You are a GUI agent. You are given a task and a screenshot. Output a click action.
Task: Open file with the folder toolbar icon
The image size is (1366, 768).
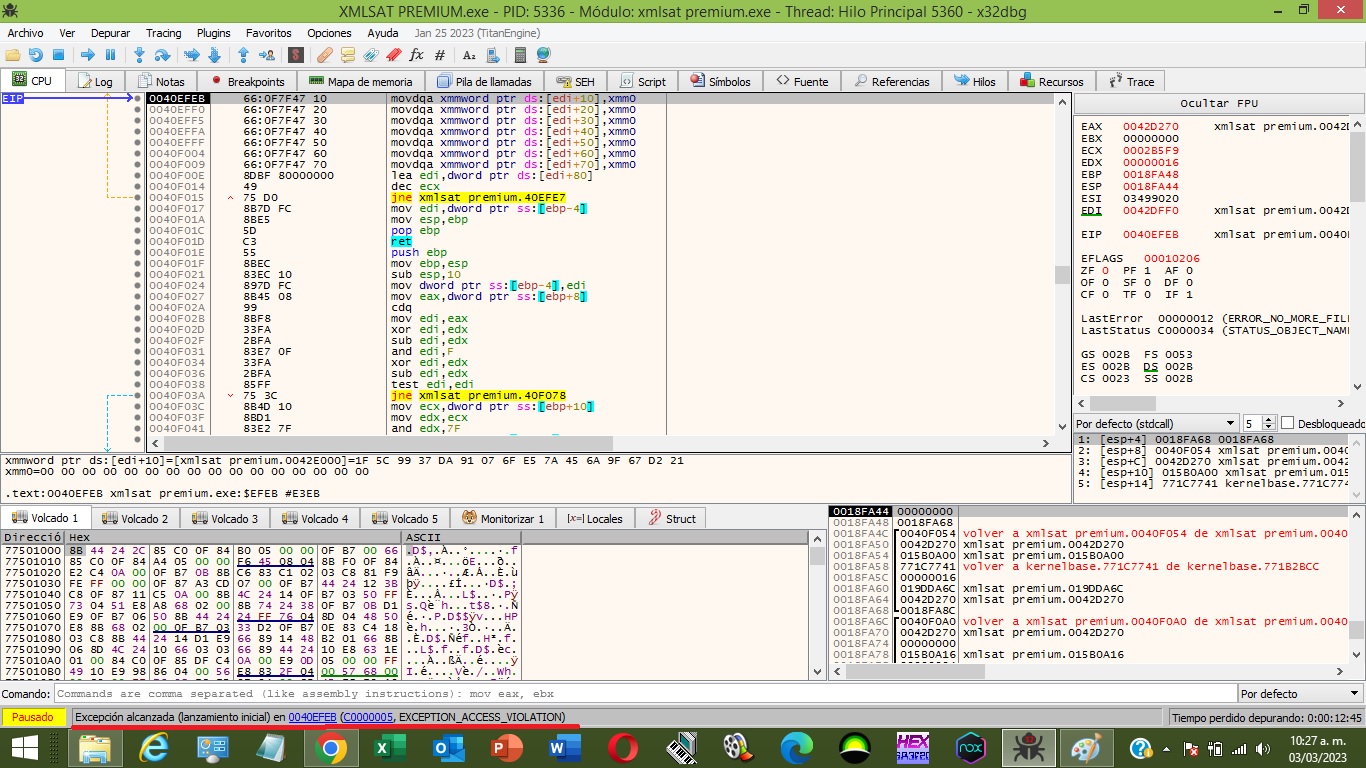(x=13, y=55)
